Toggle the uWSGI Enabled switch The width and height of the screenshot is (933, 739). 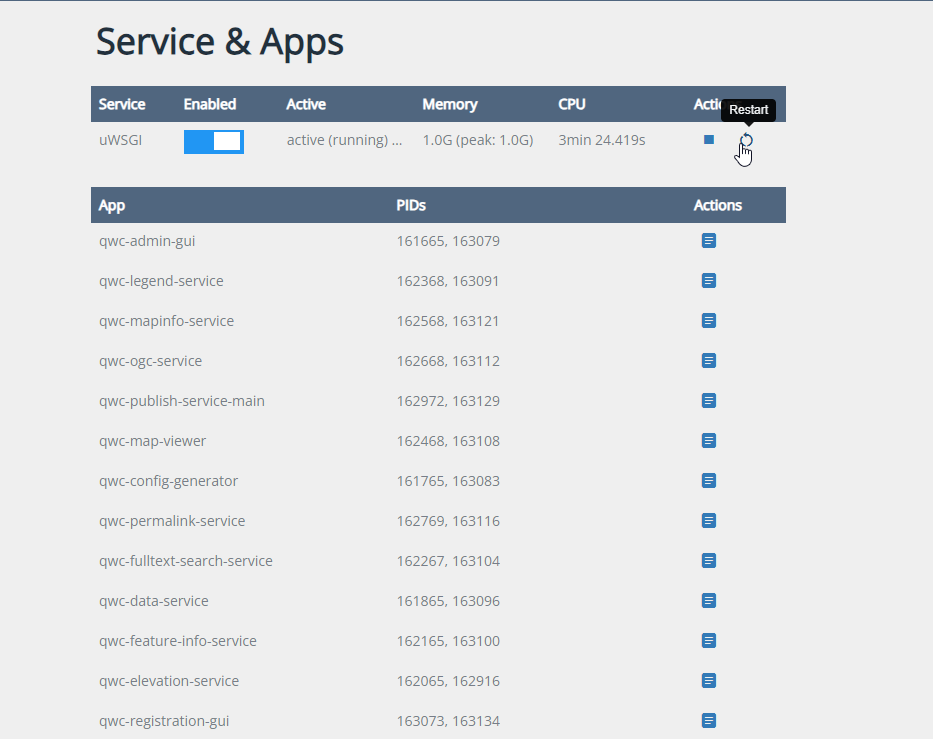click(214, 141)
